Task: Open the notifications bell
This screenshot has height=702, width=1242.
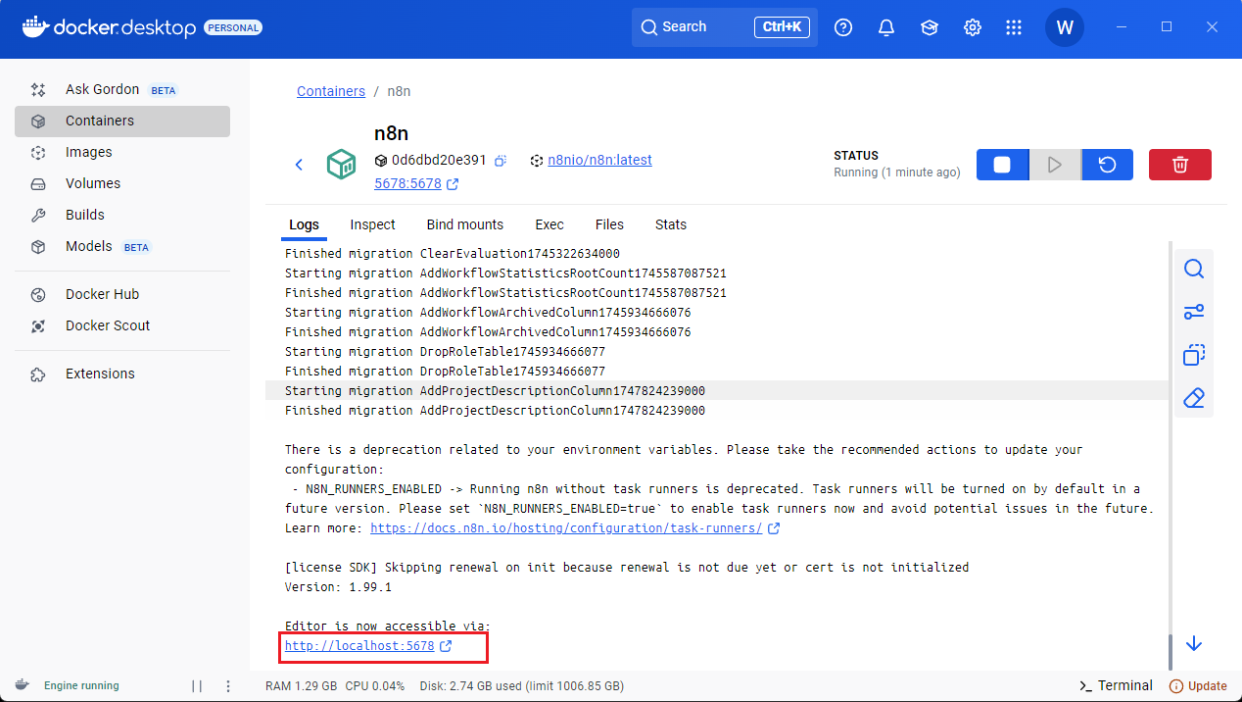Action: (886, 28)
